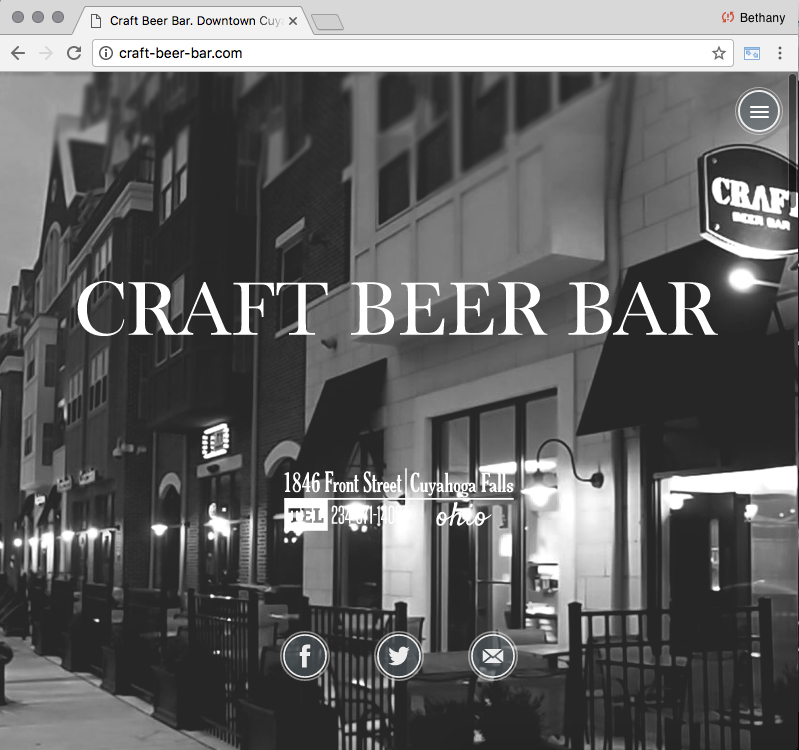Open the Bethany profile button
The image size is (799, 750).
[754, 18]
